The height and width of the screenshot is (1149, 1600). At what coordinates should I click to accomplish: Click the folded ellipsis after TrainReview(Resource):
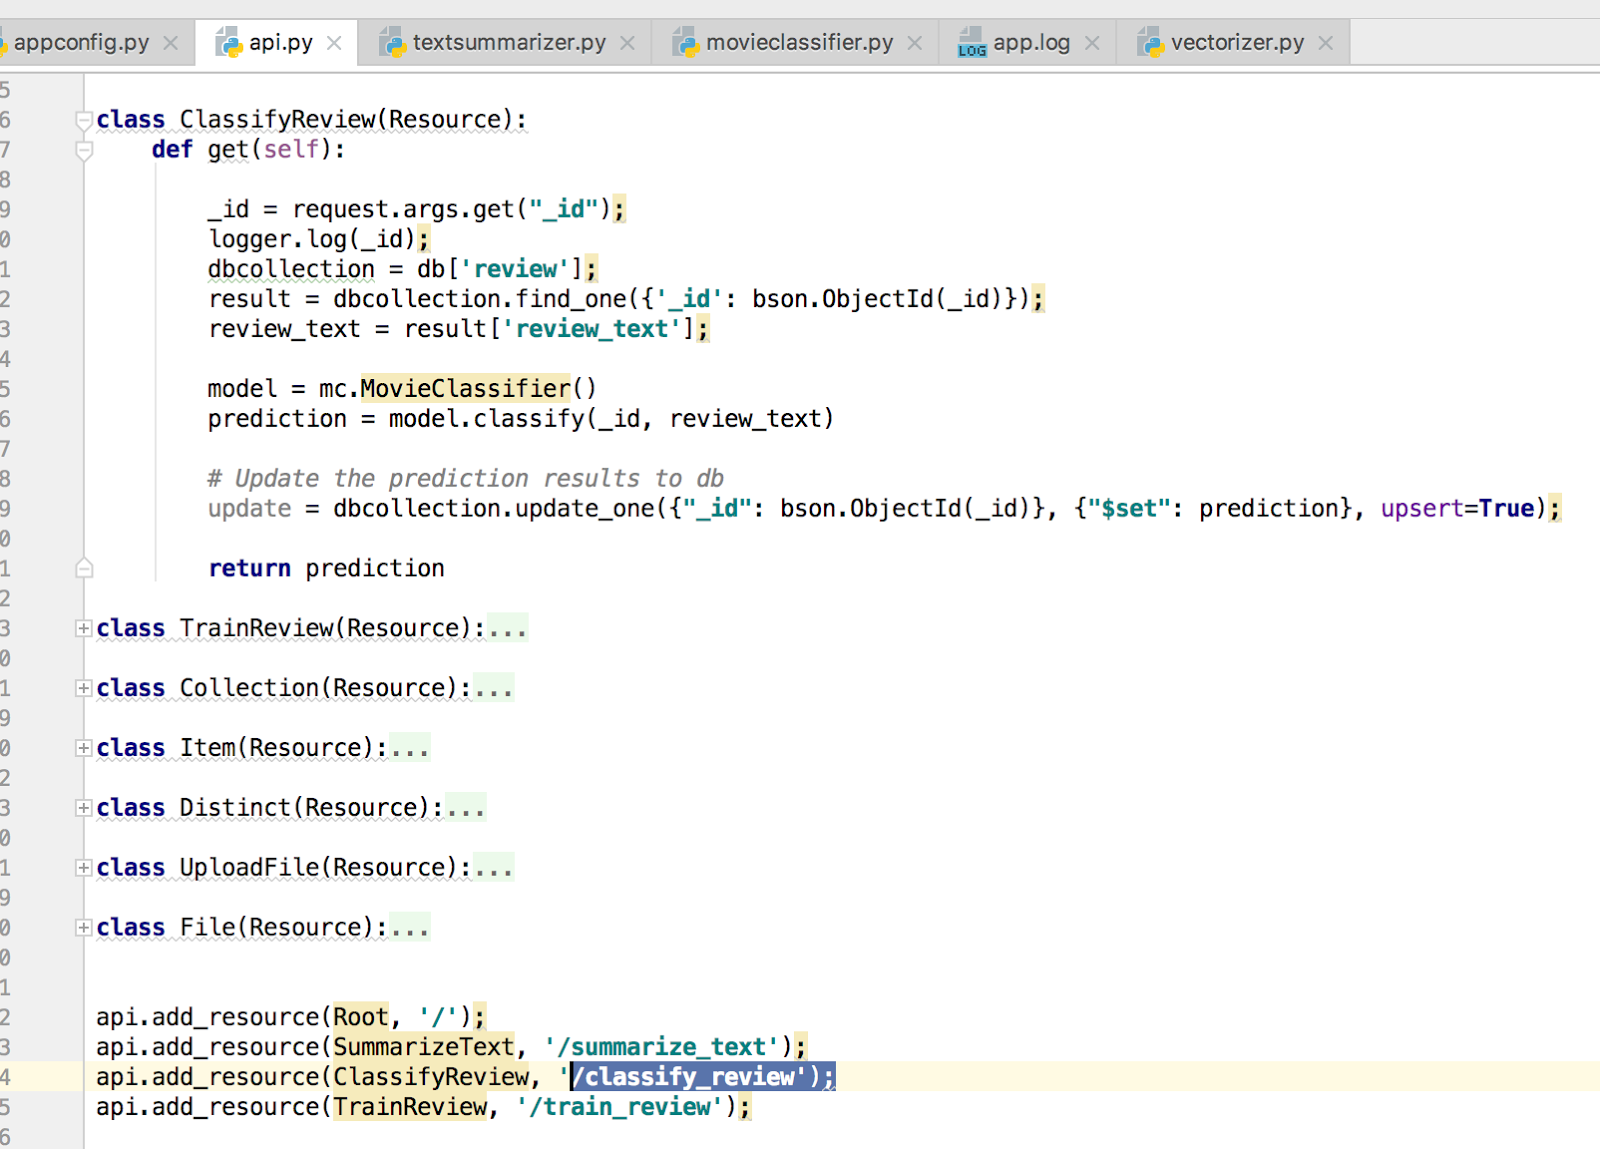click(x=507, y=628)
